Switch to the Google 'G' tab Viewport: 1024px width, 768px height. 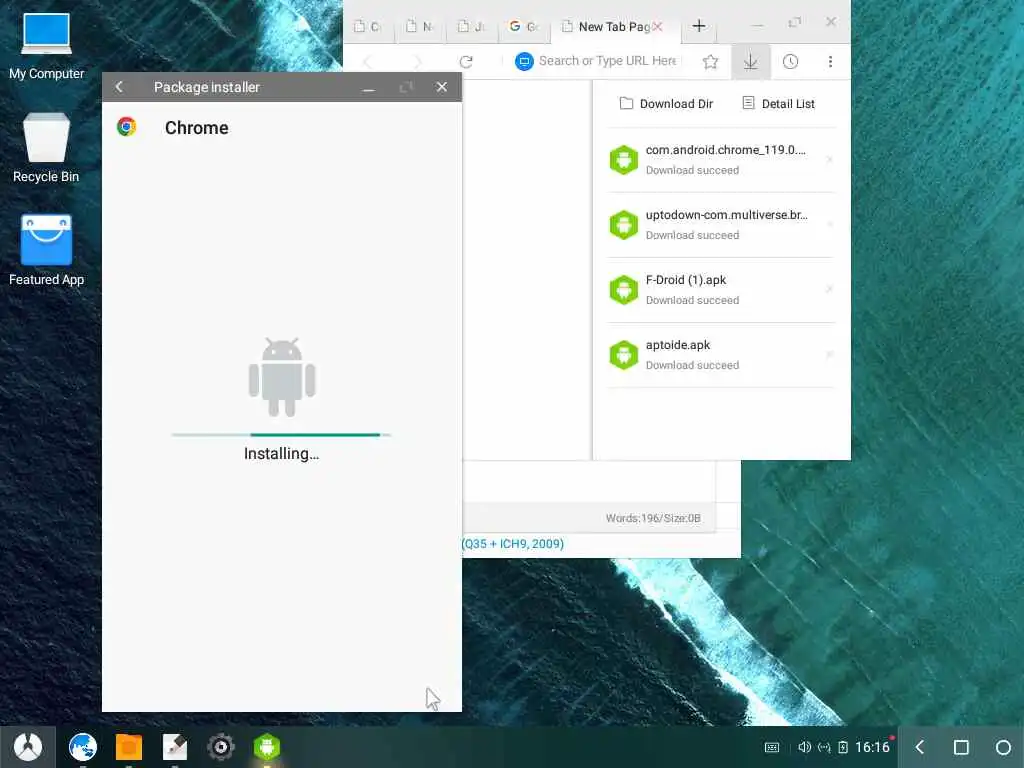pyautogui.click(x=524, y=27)
